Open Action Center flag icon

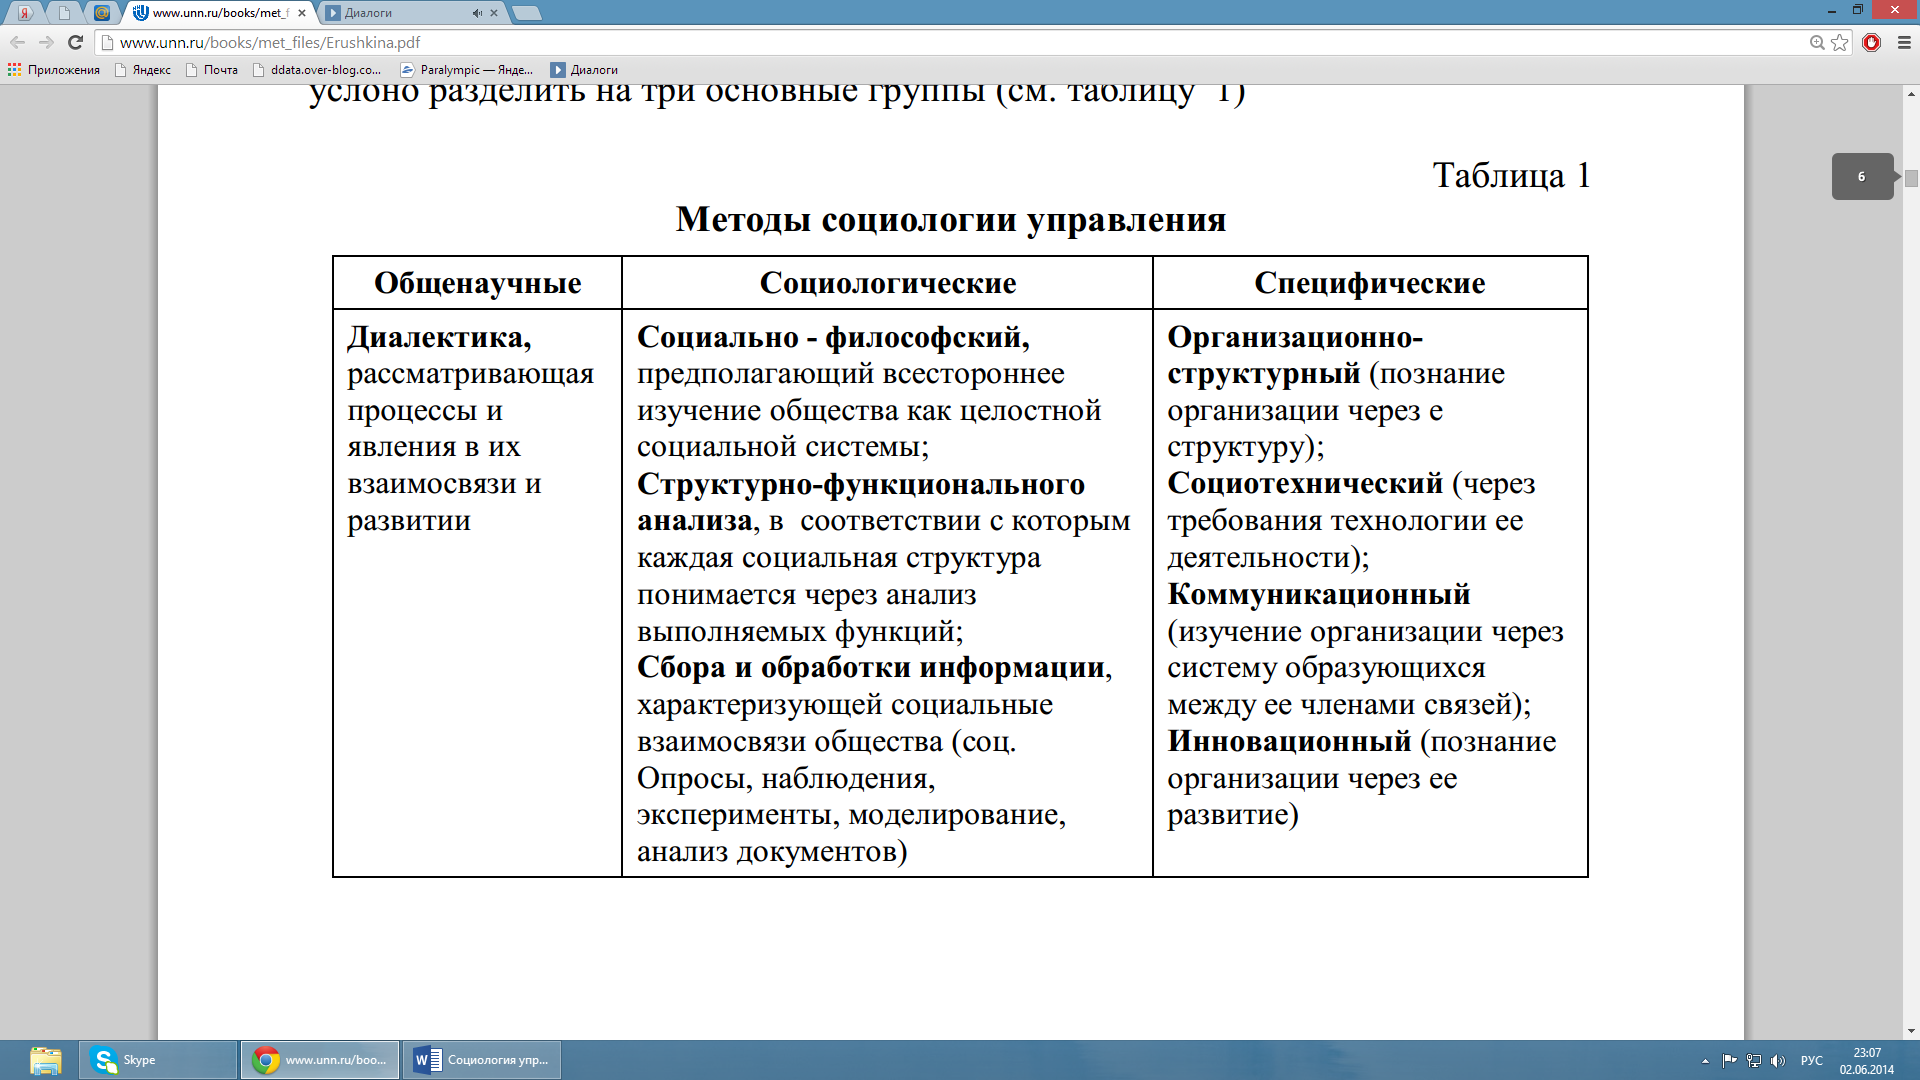(x=1729, y=1061)
